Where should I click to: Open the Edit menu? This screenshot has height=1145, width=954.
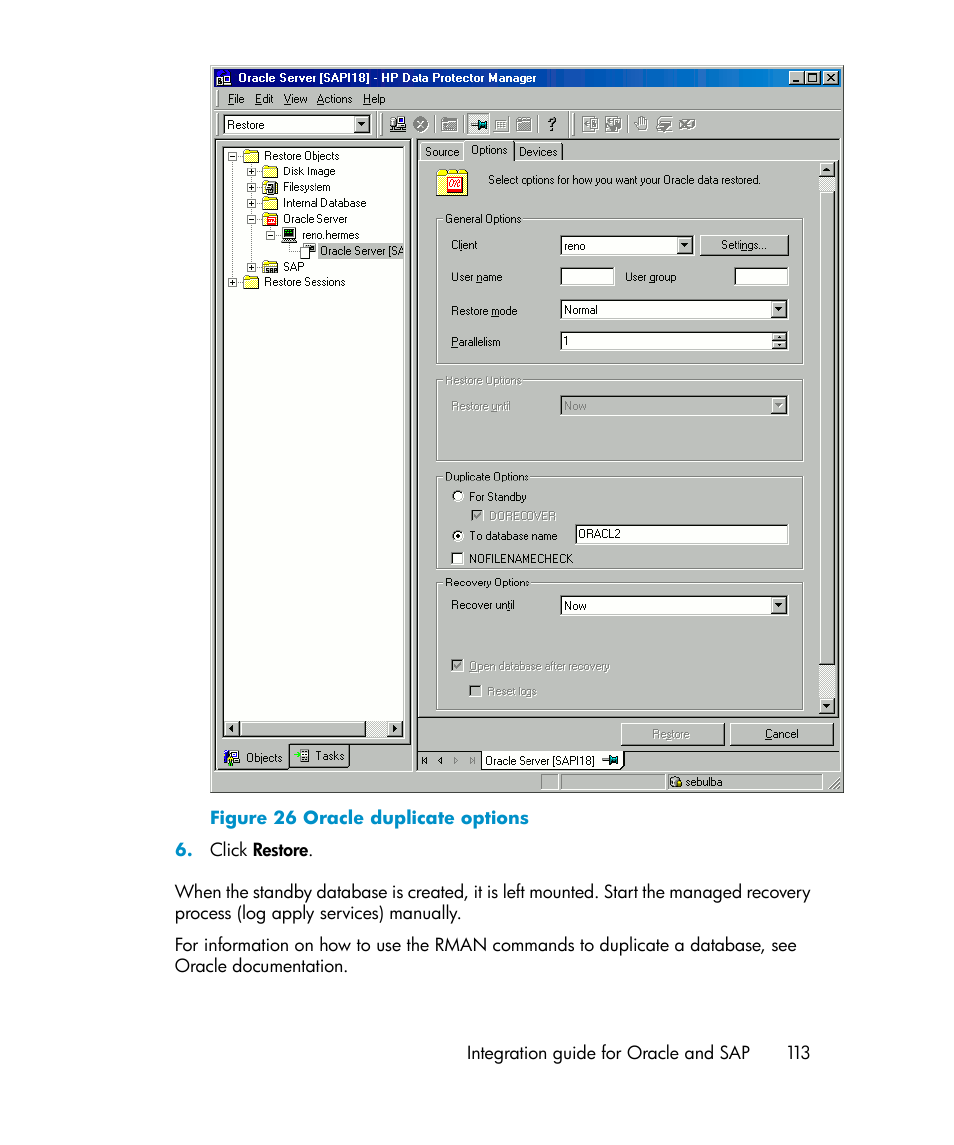(264, 99)
